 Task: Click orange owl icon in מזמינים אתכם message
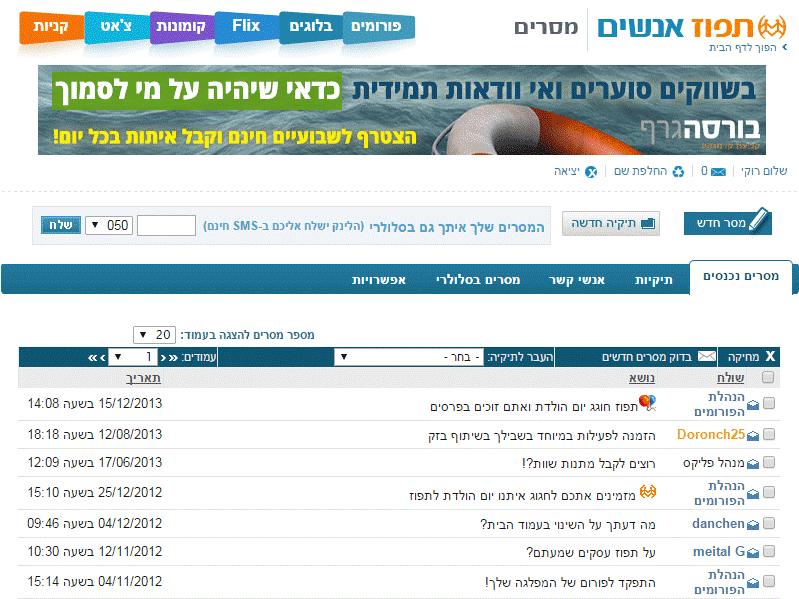tap(648, 492)
